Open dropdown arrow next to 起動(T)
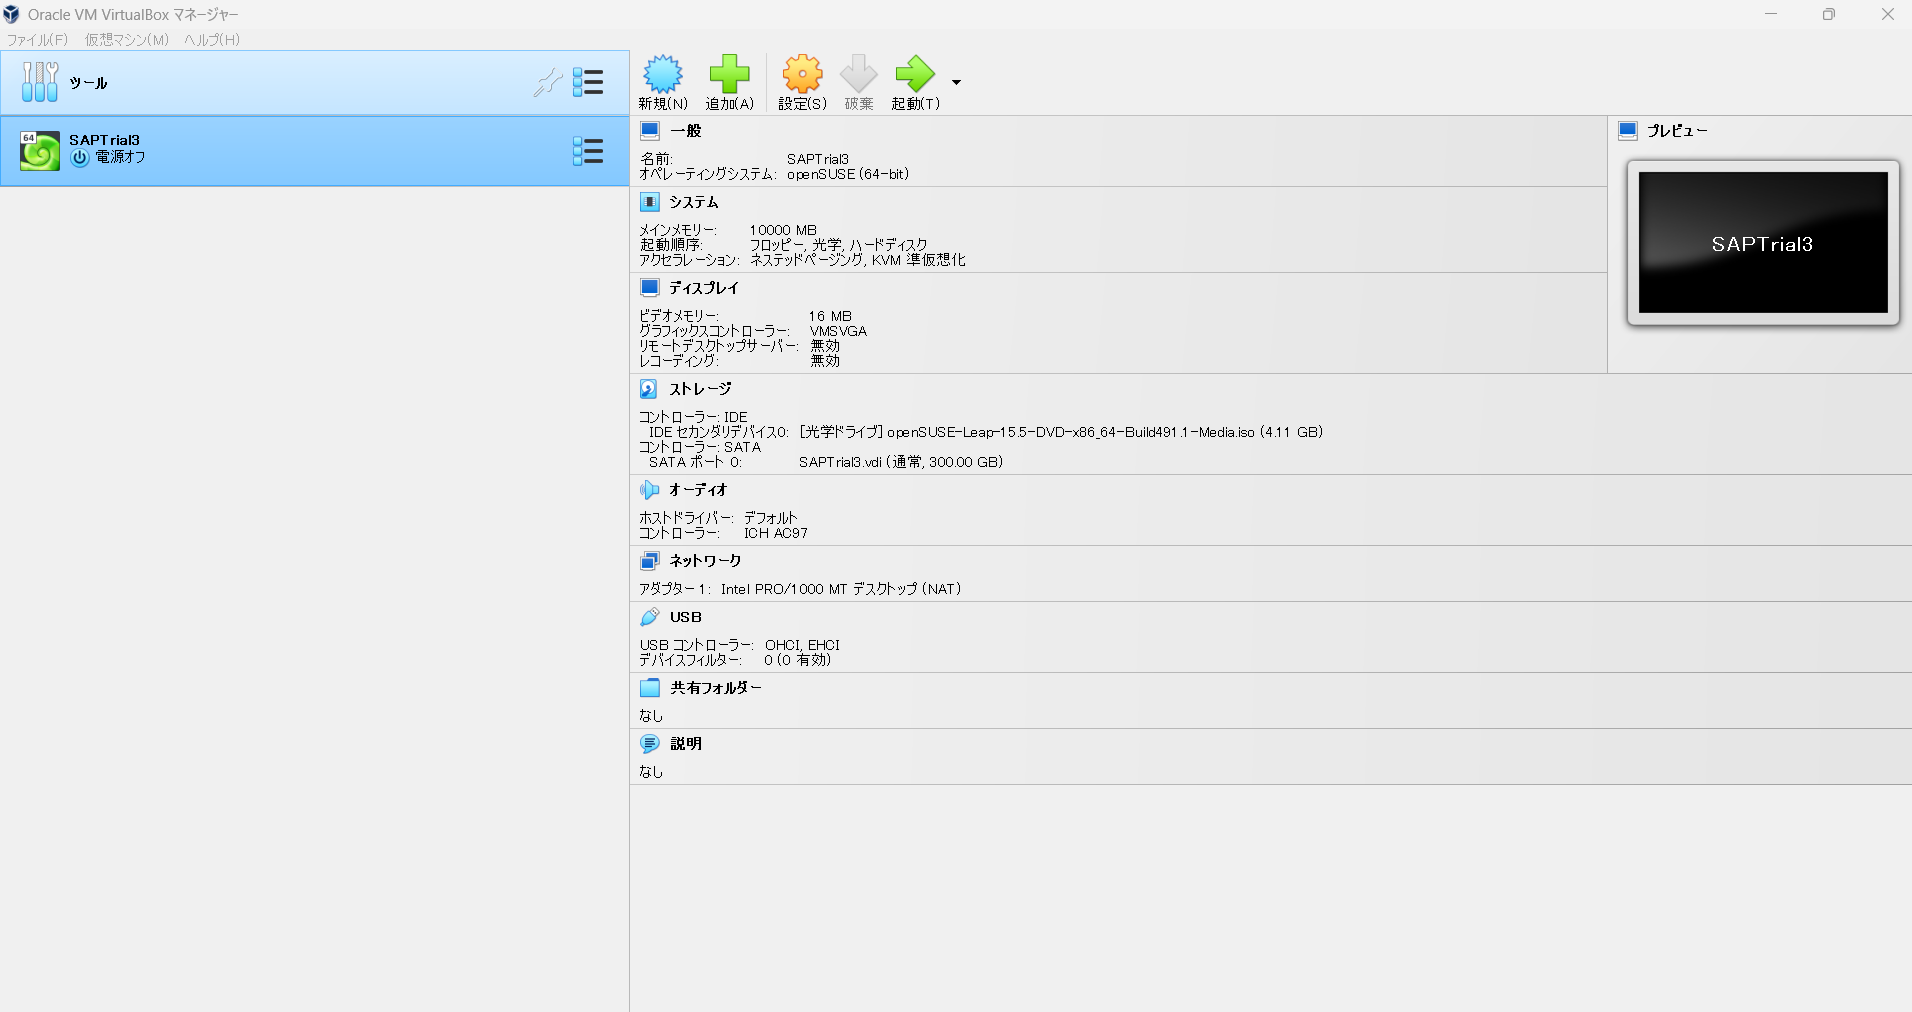The width and height of the screenshot is (1912, 1012). tap(956, 83)
